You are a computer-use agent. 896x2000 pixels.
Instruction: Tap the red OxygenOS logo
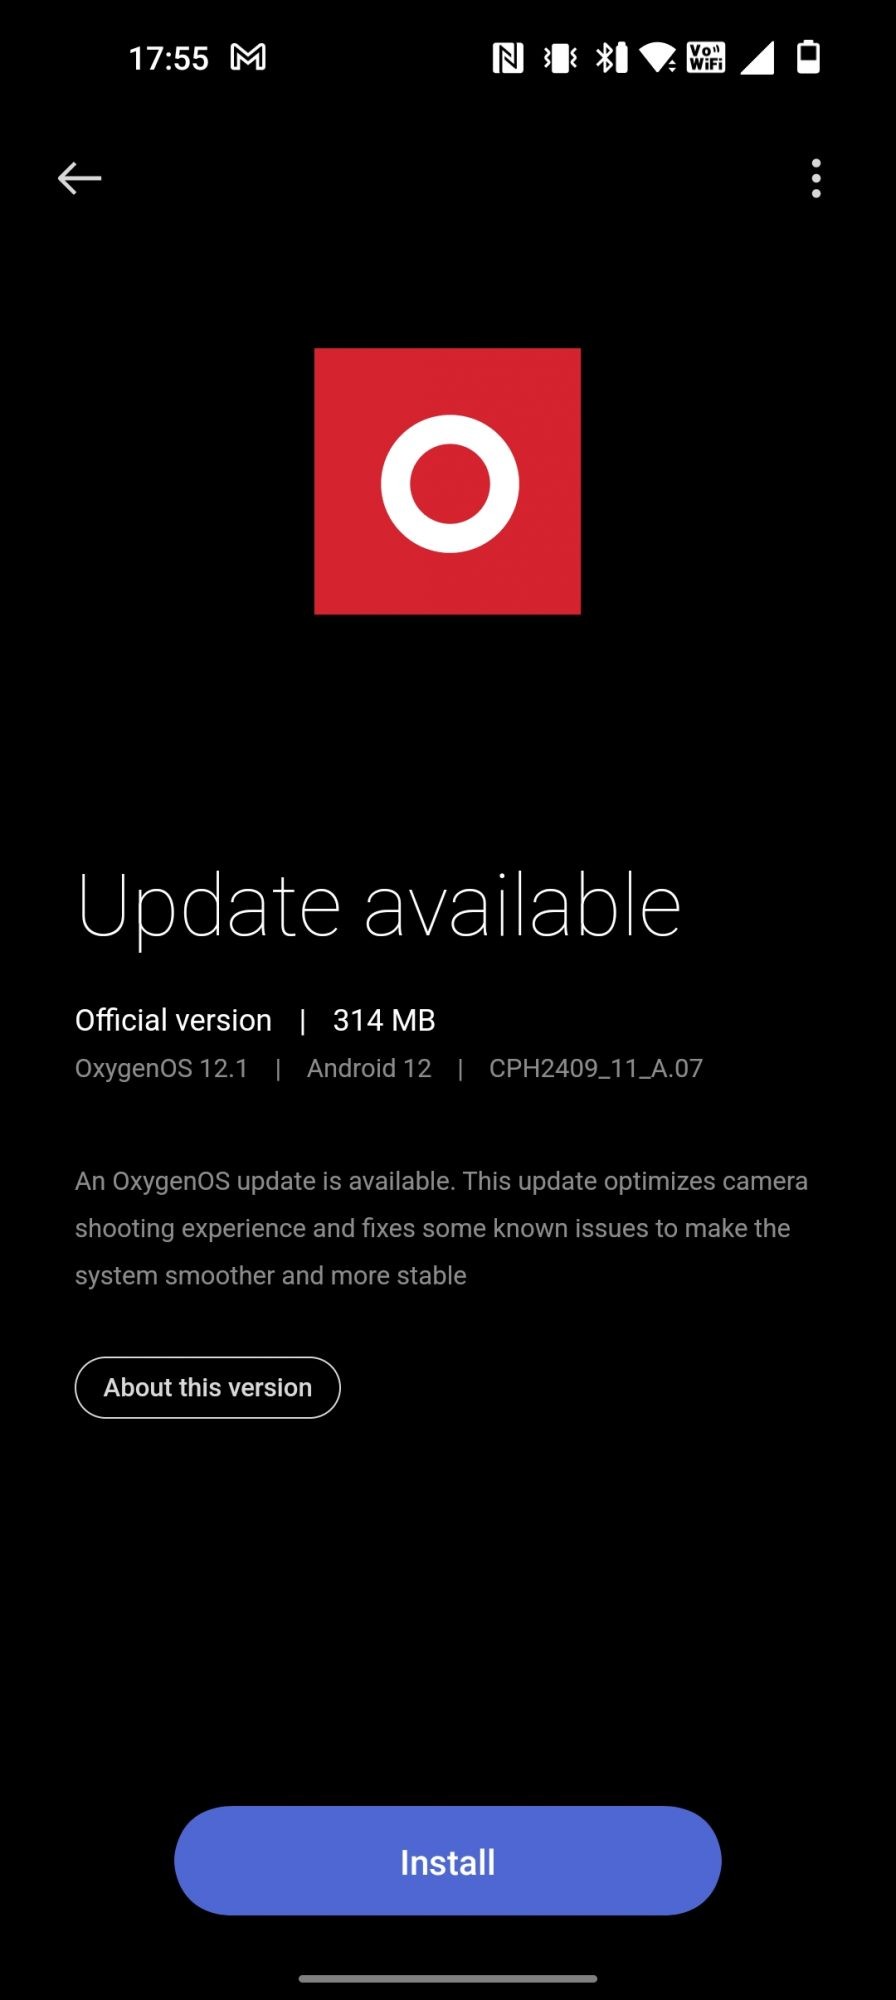coord(447,481)
